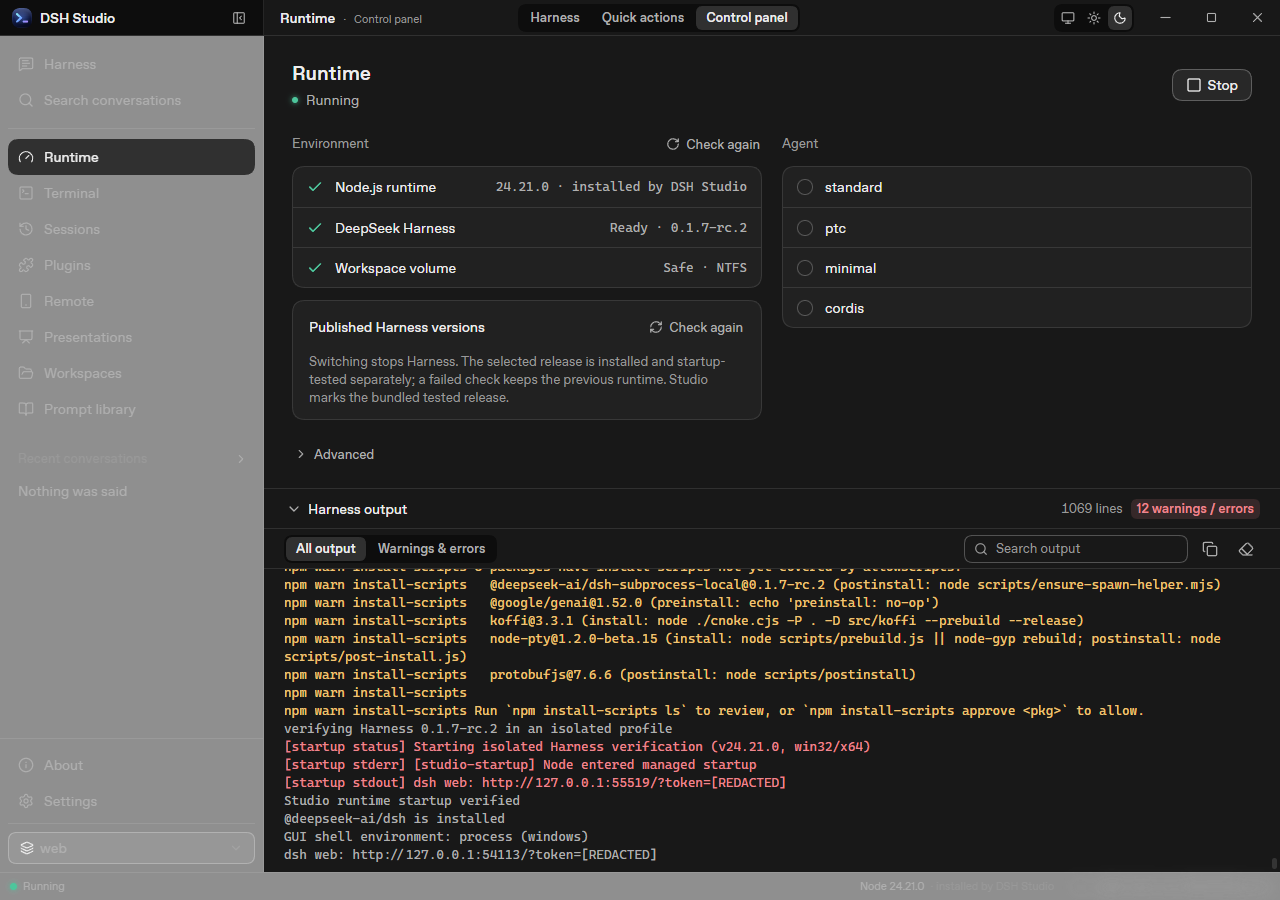The image size is (1280, 900).
Task: Select the cordis agent radio button
Action: pos(805,308)
